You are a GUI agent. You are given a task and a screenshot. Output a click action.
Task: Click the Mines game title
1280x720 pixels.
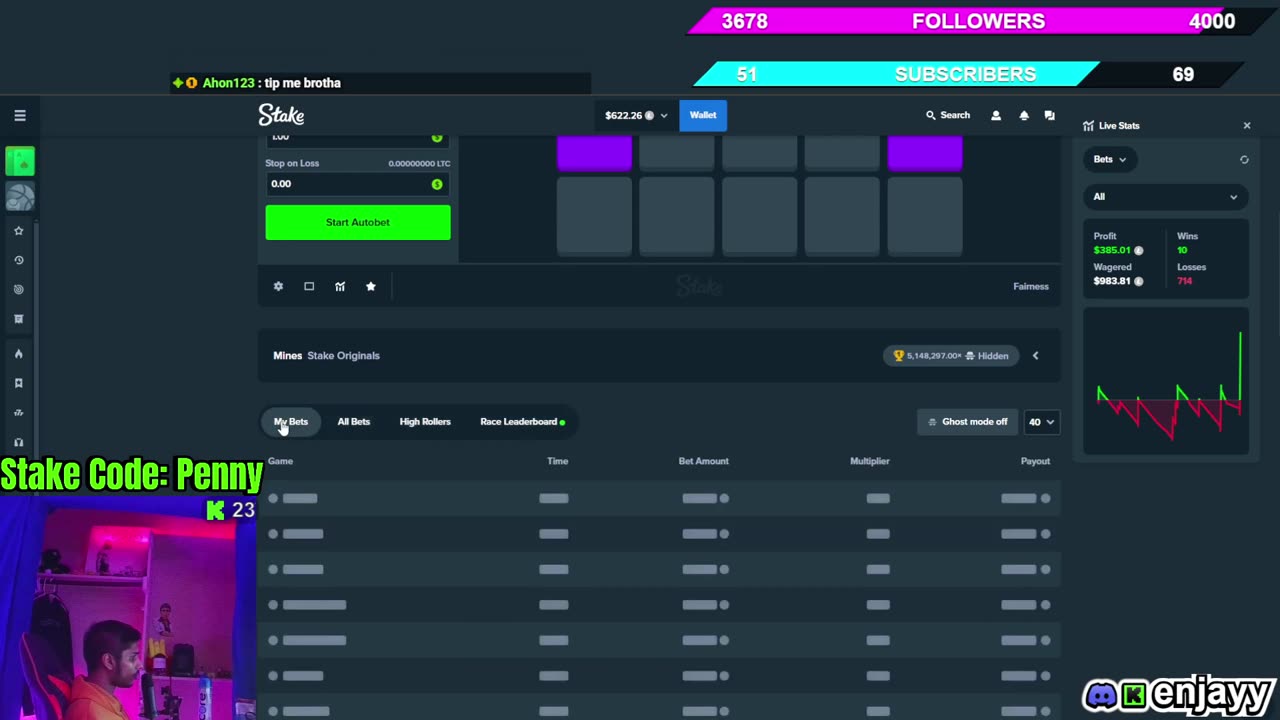coord(287,356)
